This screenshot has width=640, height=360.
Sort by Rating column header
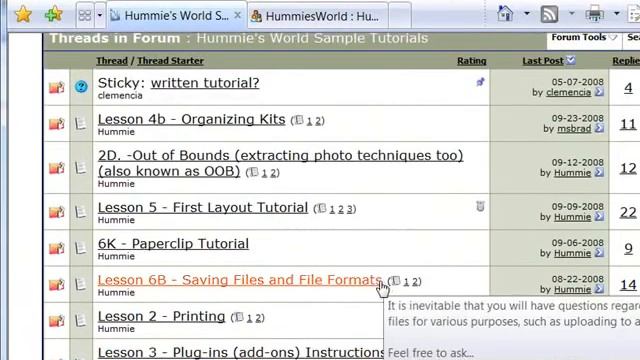(471, 61)
